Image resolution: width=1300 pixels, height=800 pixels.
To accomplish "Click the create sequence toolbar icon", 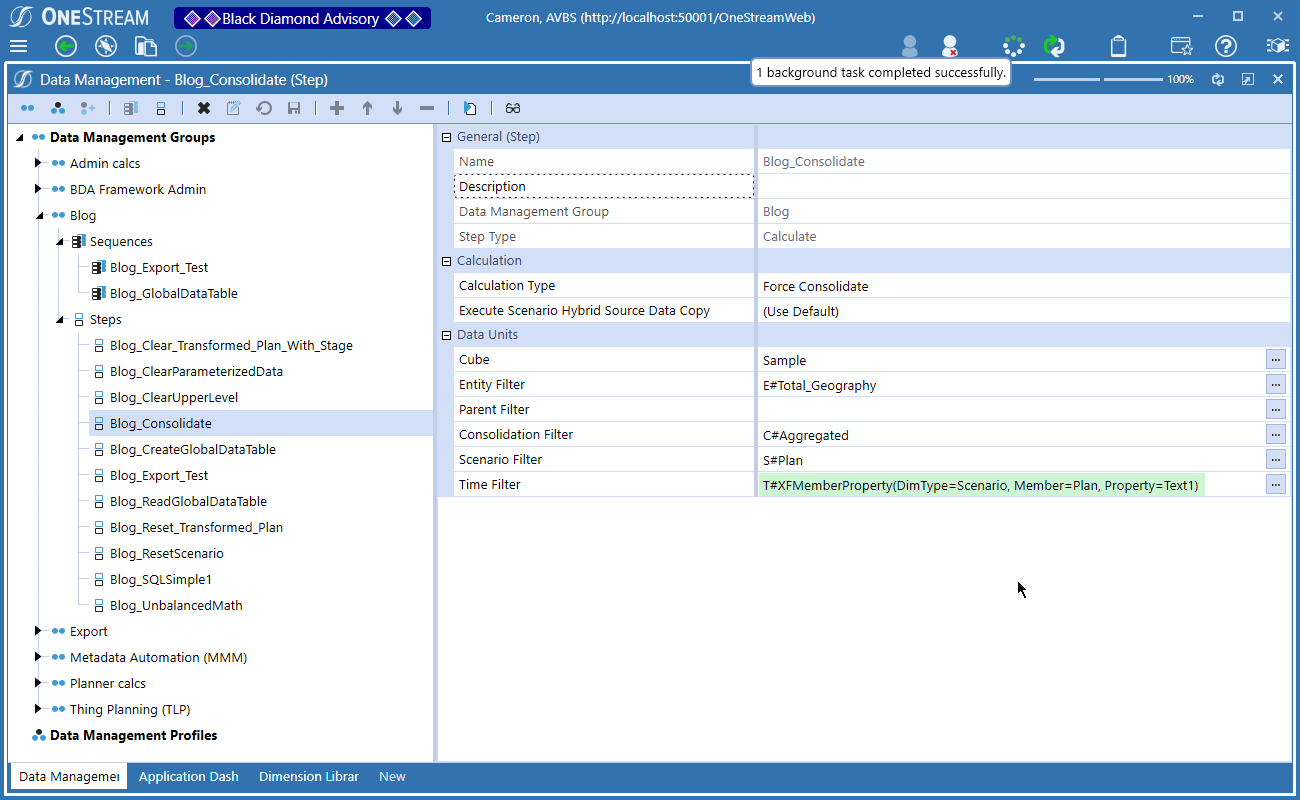I will (131, 108).
